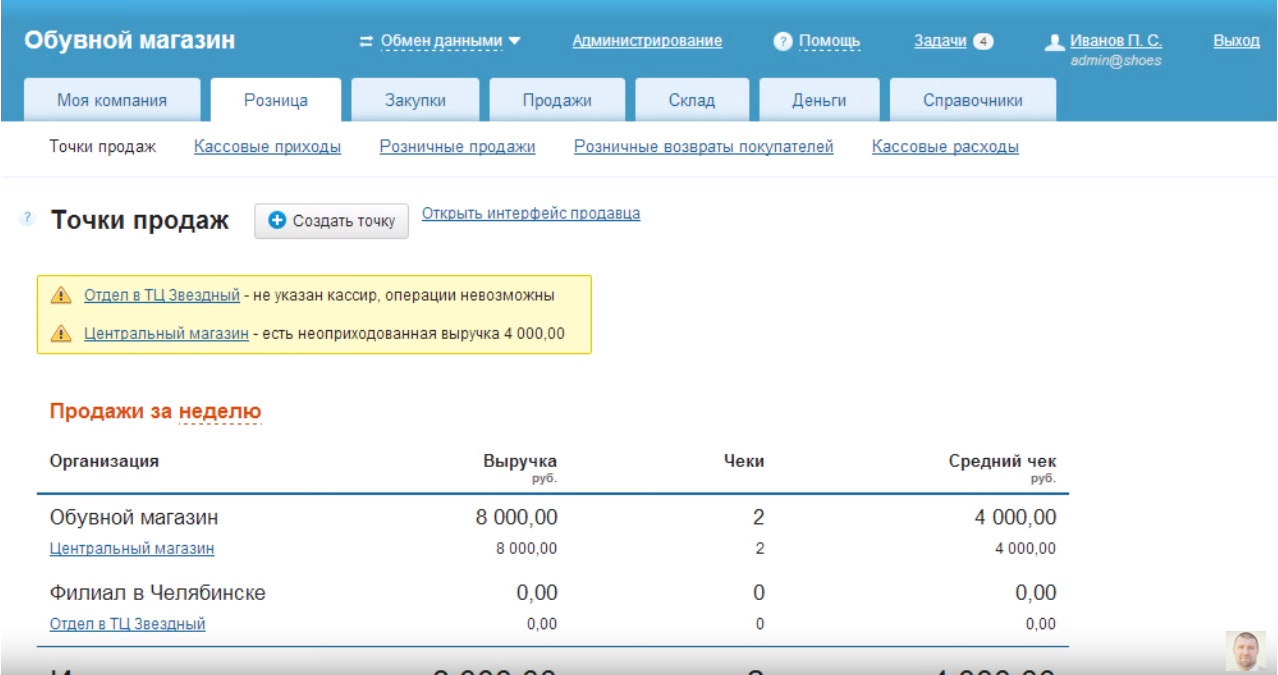Select the Деньги tab
1278x675 pixels.
tap(819, 100)
